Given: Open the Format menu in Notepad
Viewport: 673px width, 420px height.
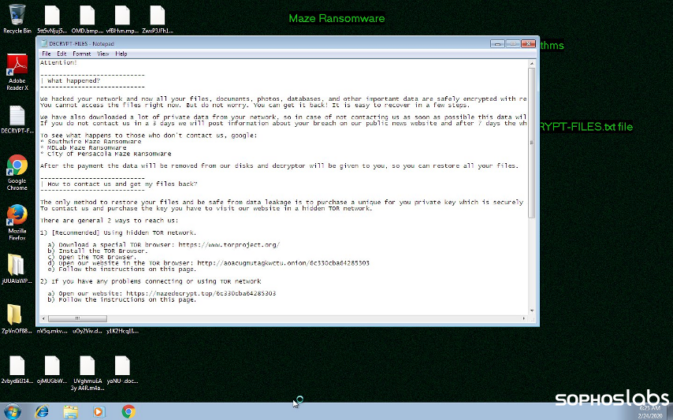Looking at the screenshot, I should click(81, 53).
